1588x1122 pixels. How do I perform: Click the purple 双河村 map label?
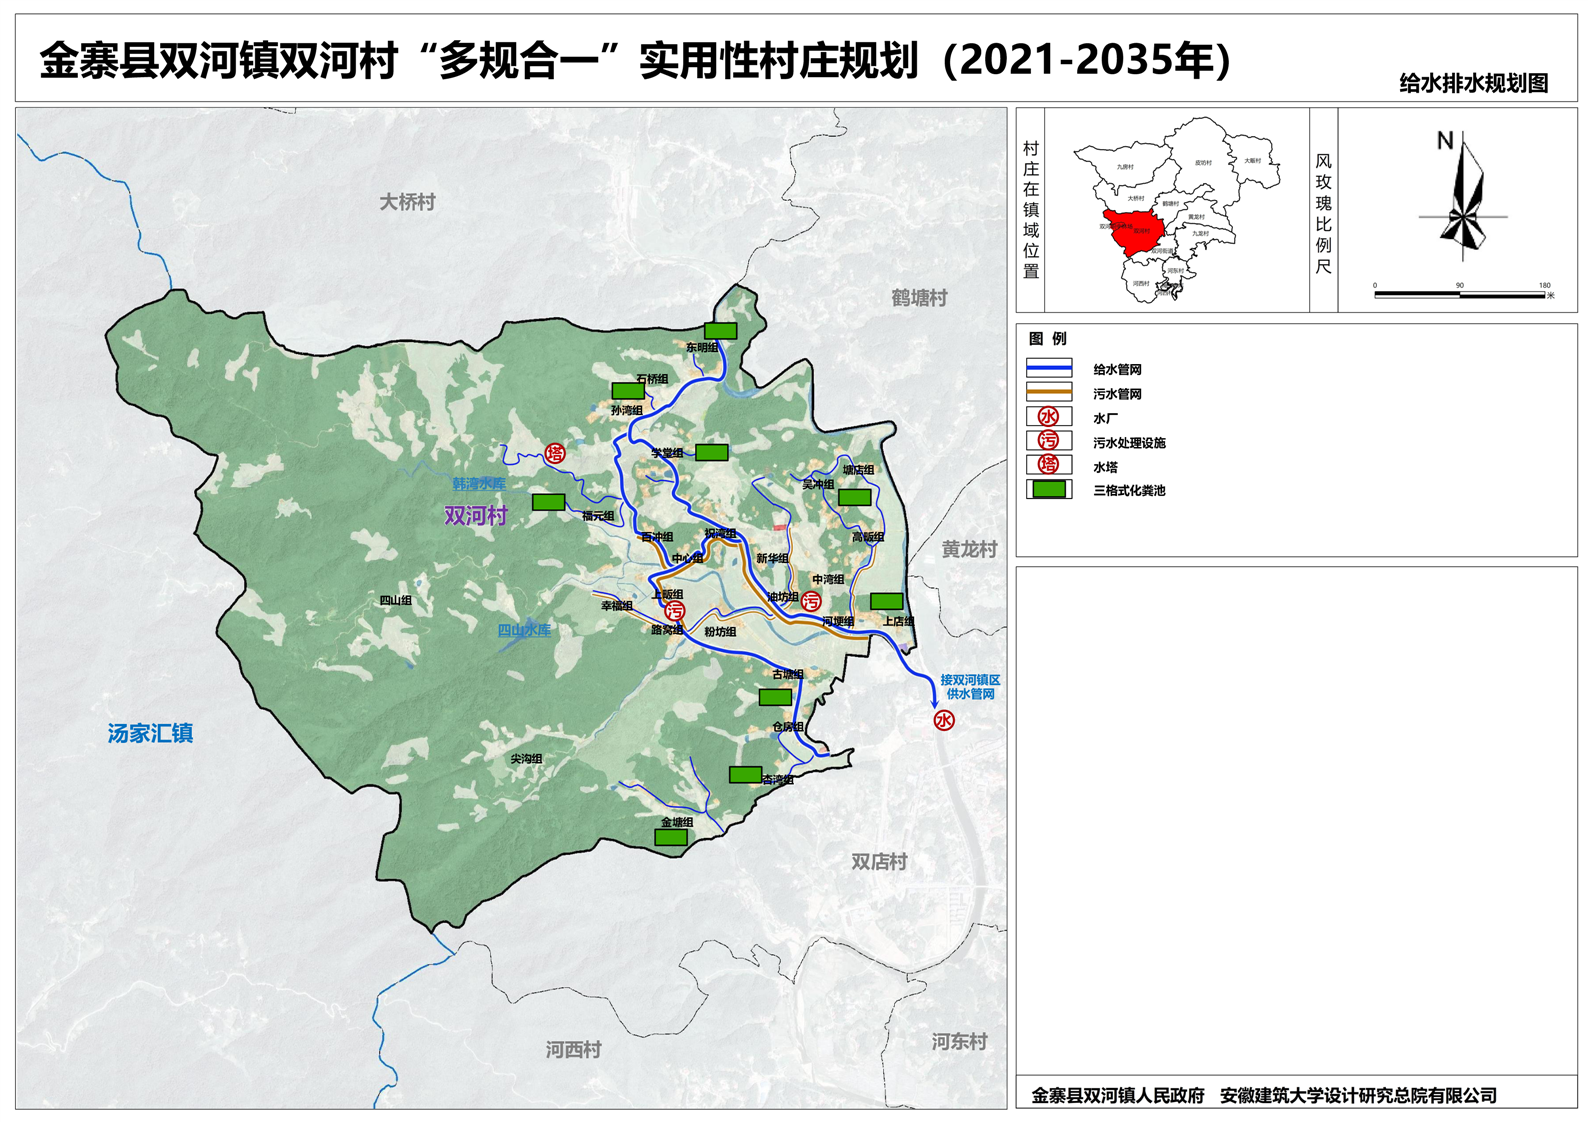476,516
